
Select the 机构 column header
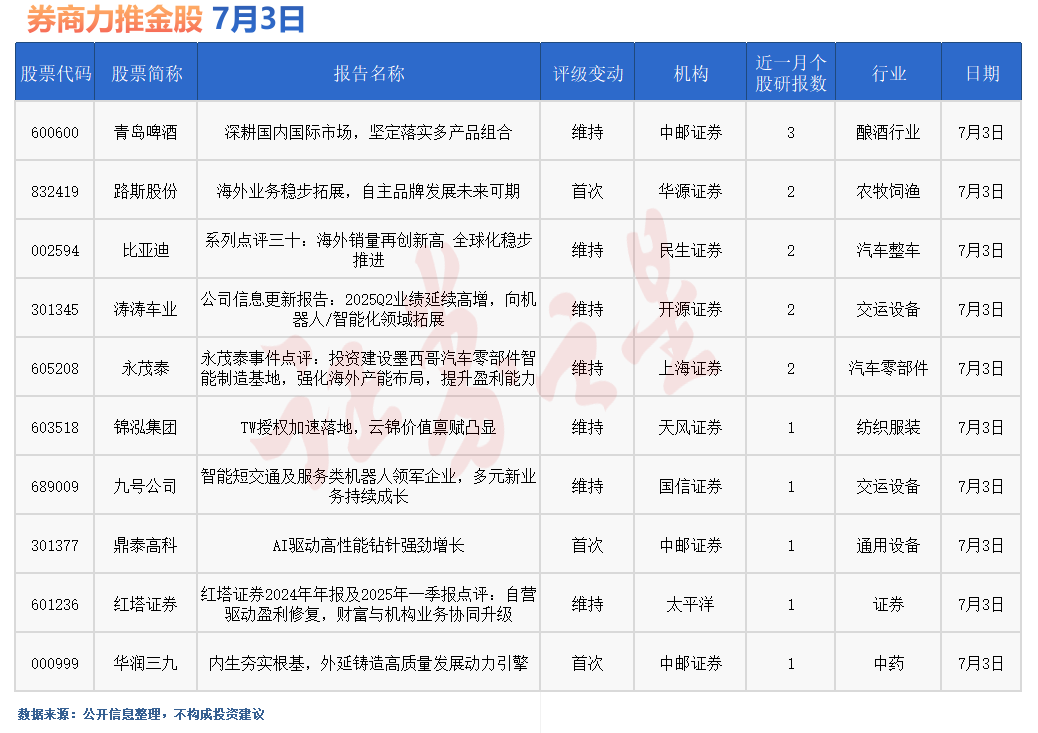[690, 73]
